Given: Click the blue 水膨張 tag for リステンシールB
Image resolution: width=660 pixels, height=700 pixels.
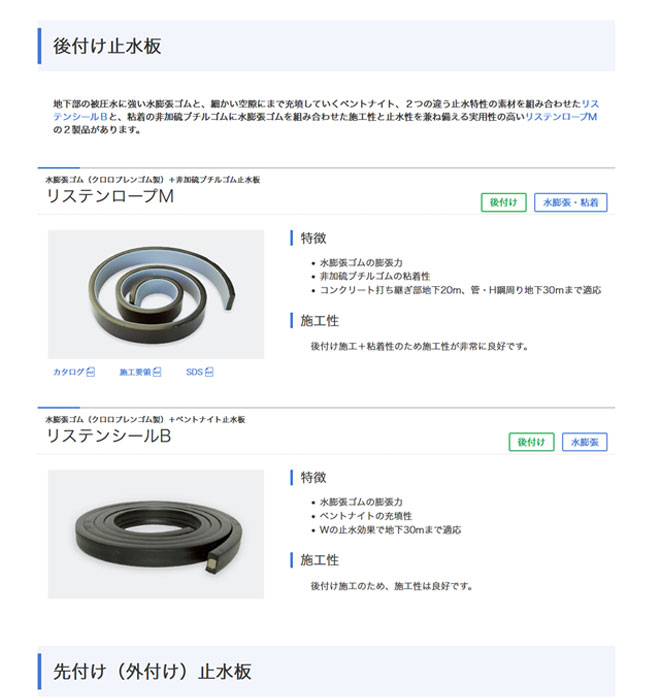Looking at the screenshot, I should pos(585,442).
